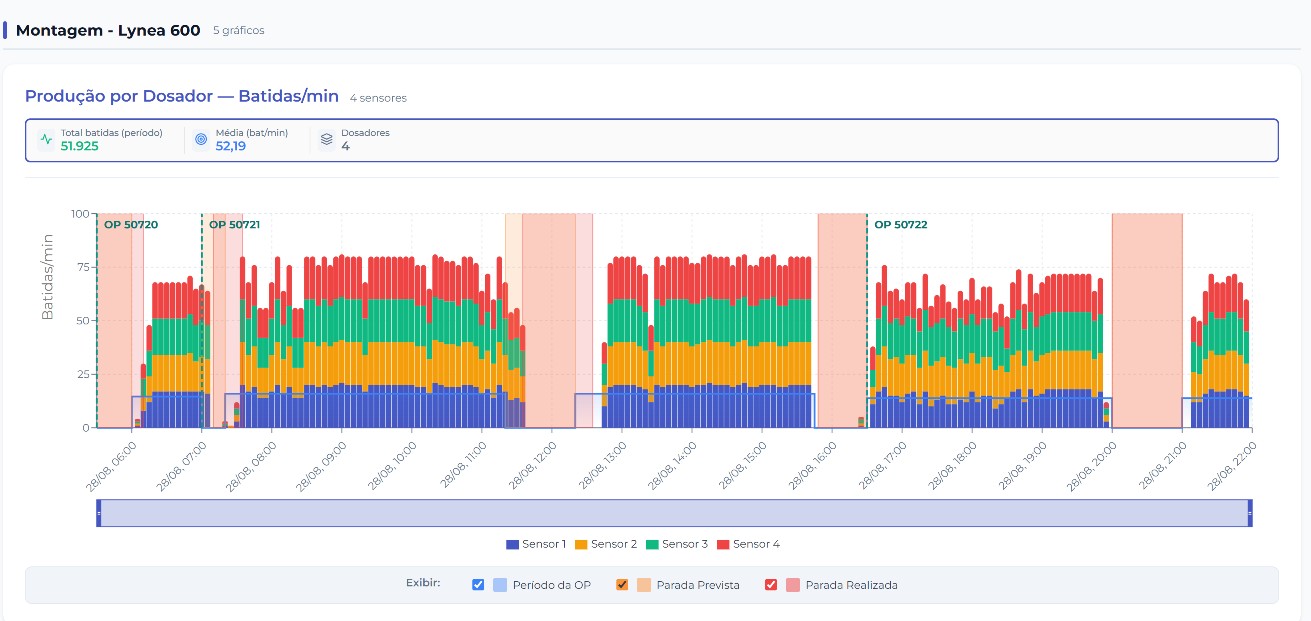Click the layers icon beside Dosadores

pos(326,139)
